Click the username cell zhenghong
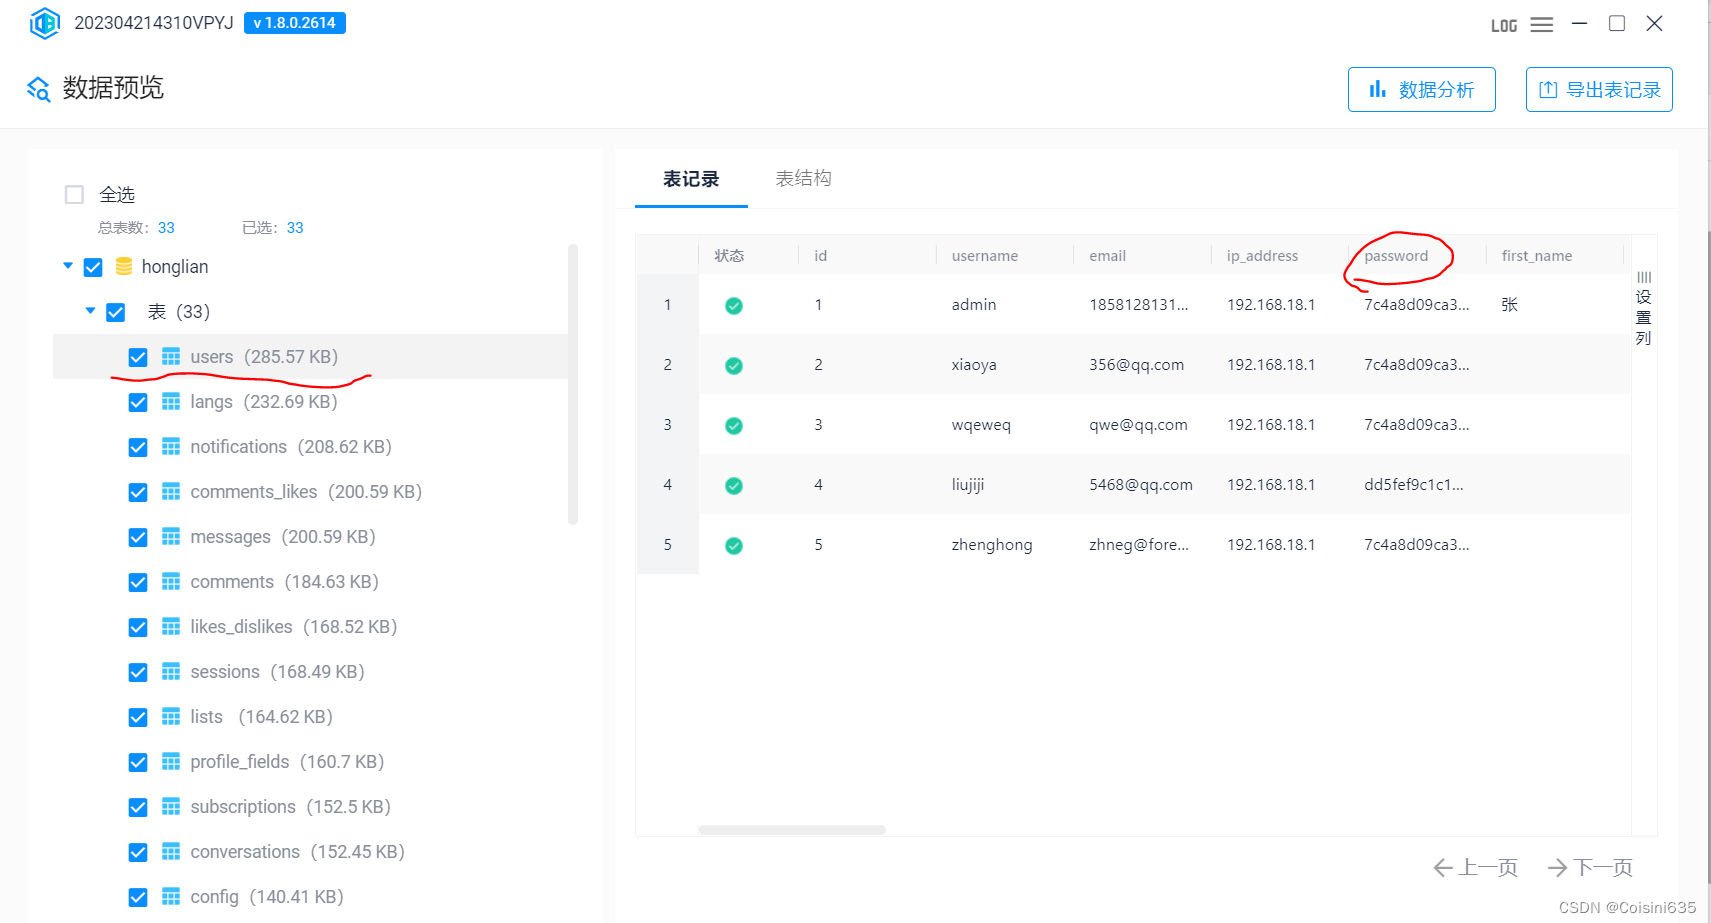 [992, 545]
